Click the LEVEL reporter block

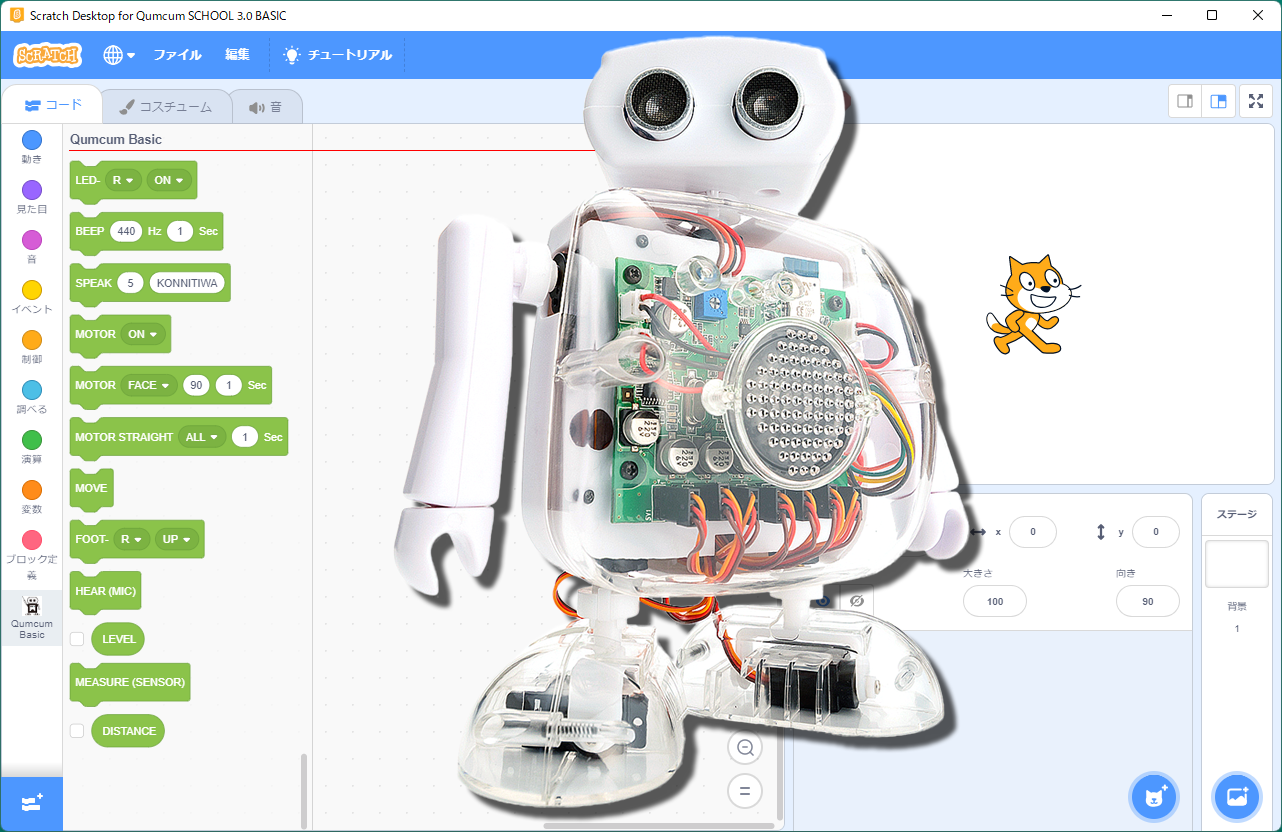[x=119, y=639]
